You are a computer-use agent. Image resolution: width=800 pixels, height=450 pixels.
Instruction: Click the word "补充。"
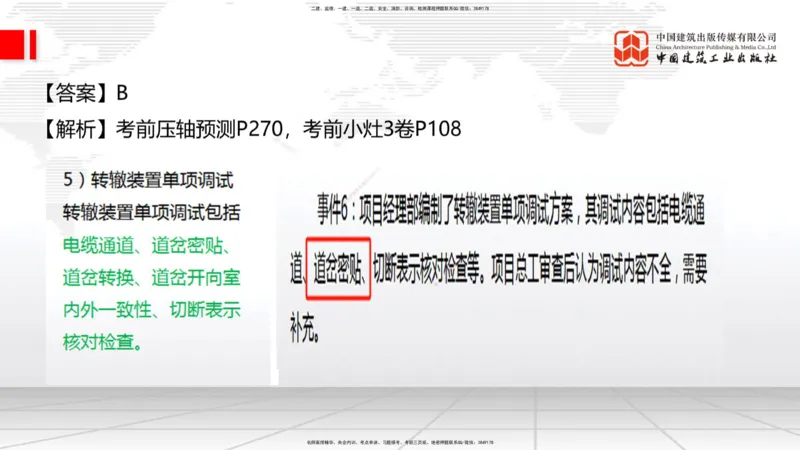[306, 328]
